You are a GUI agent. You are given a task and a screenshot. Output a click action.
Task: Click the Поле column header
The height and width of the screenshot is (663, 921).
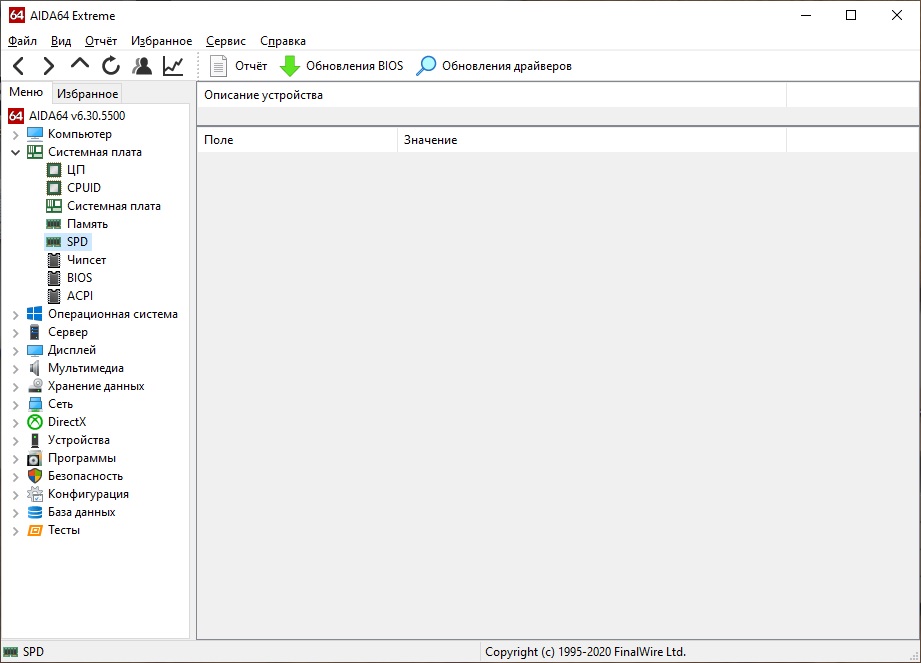pyautogui.click(x=297, y=140)
